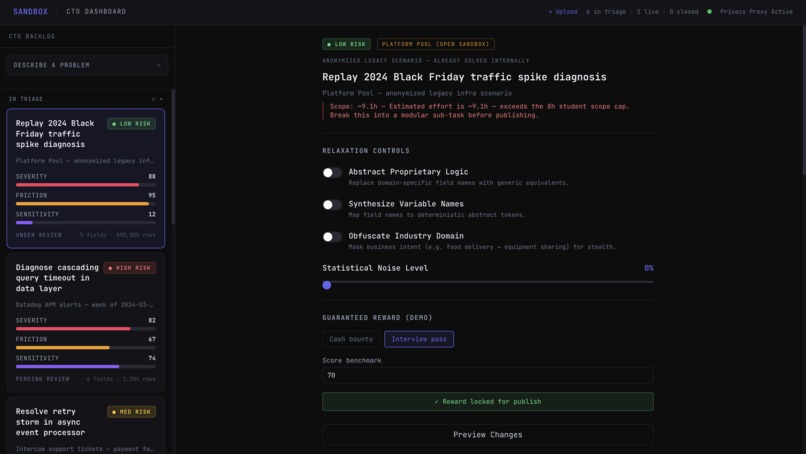Click the main page scrollbar on the right edge
This screenshot has height=454, width=806.
click(803, 100)
